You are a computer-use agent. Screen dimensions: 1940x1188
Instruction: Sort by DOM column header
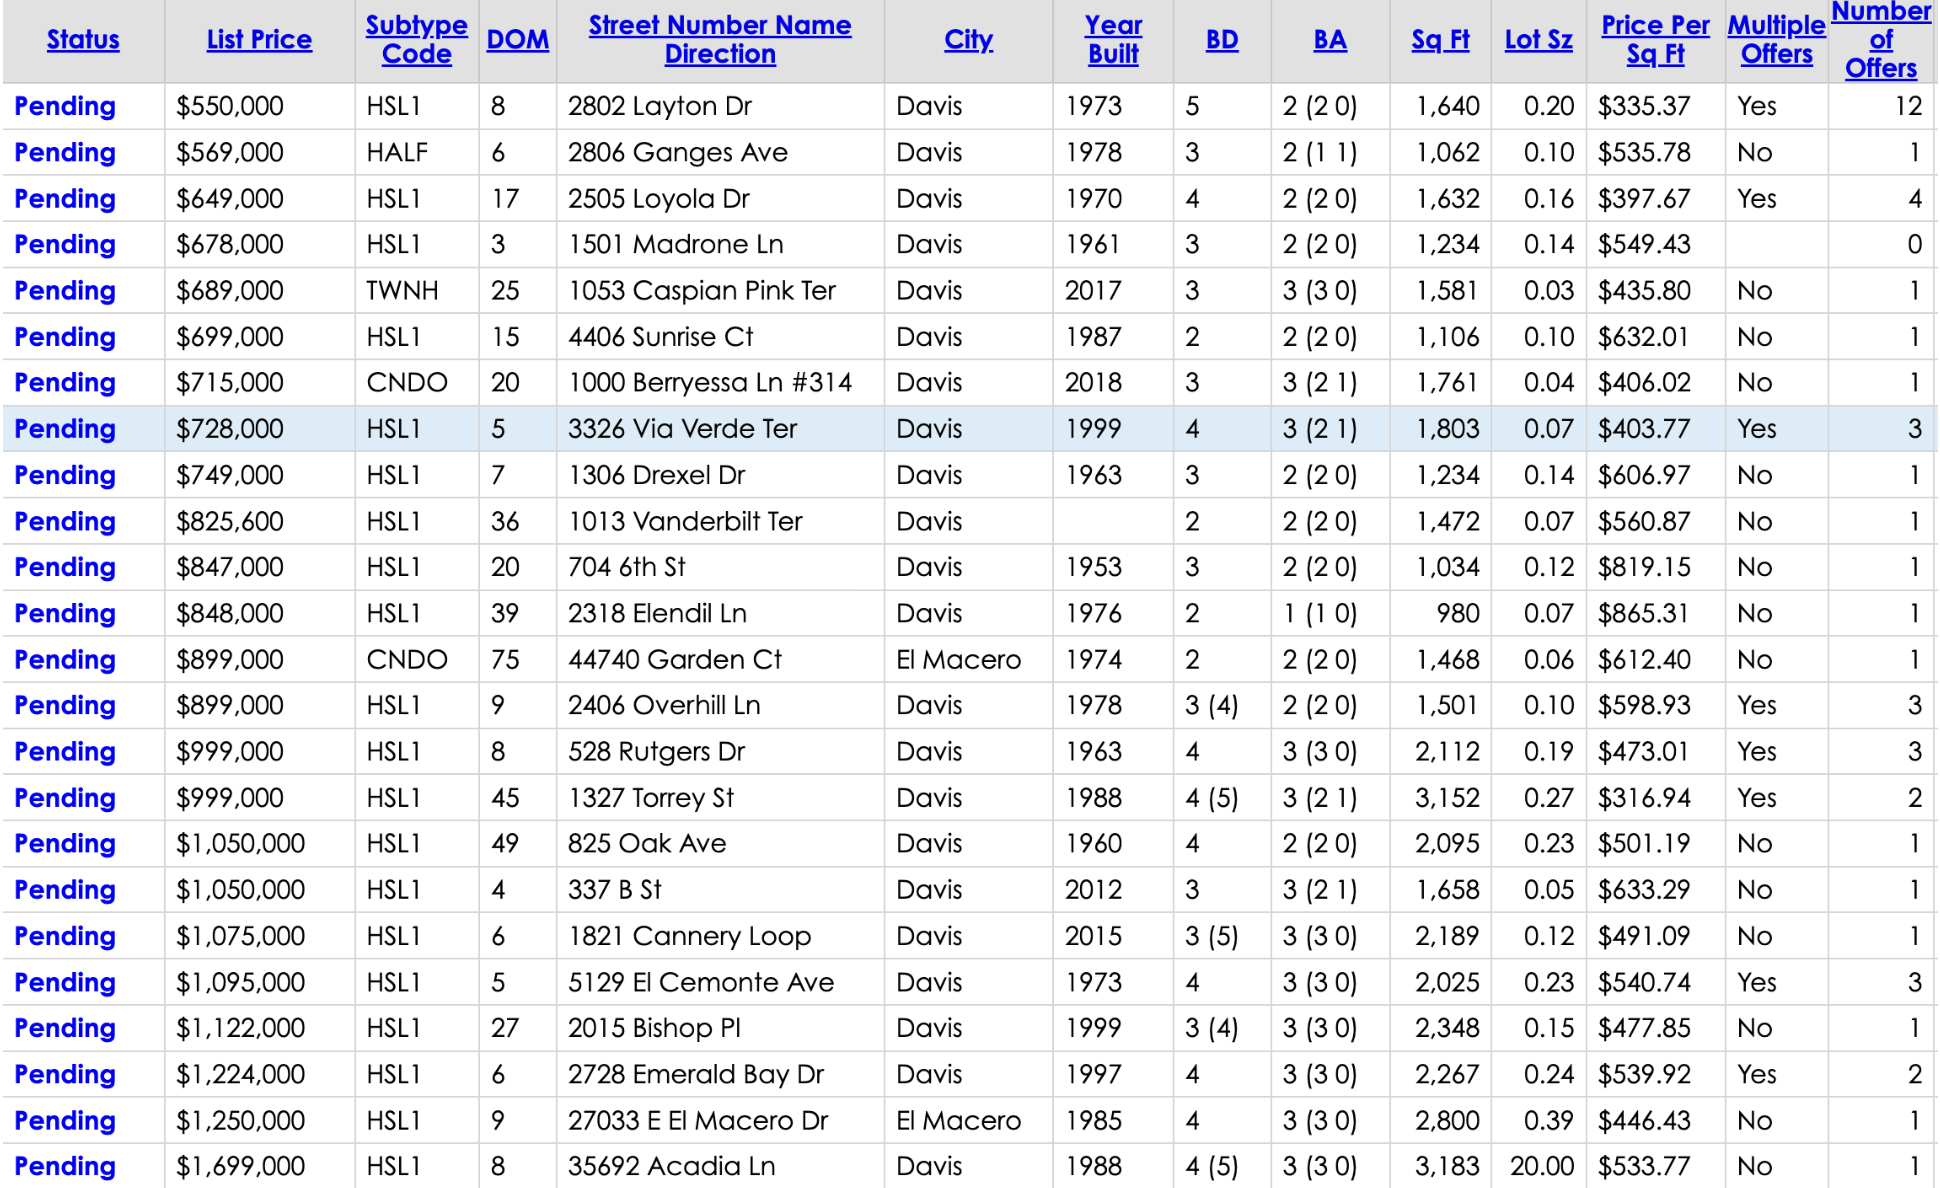tap(517, 40)
